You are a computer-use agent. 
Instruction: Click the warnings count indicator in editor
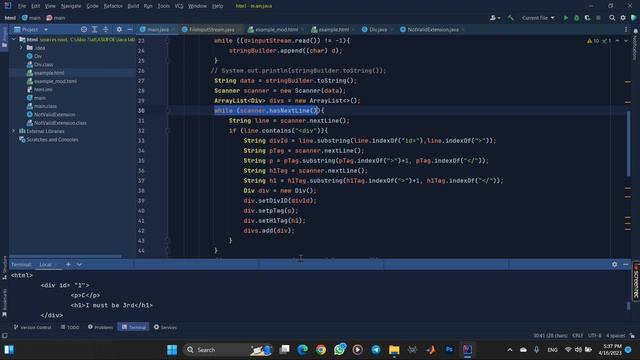coord(593,41)
